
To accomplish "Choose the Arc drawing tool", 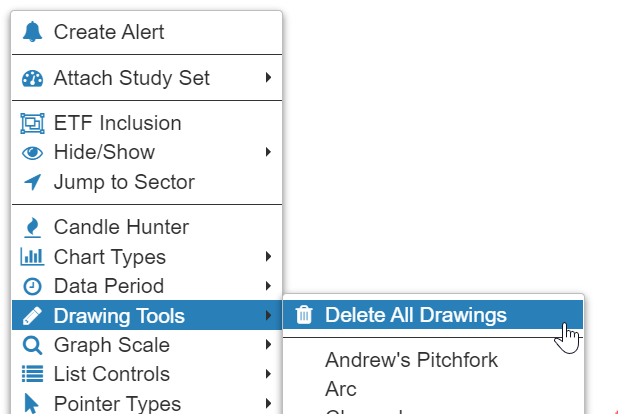I will click(x=340, y=389).
